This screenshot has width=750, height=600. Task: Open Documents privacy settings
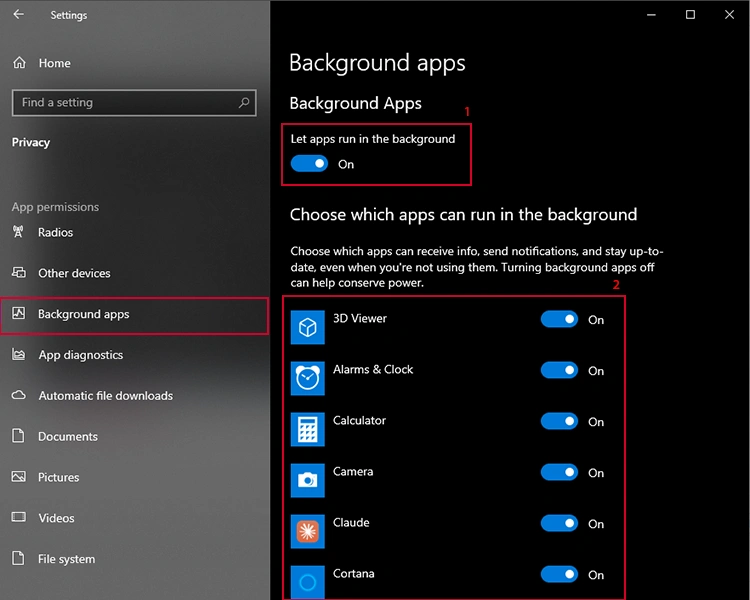[134, 436]
